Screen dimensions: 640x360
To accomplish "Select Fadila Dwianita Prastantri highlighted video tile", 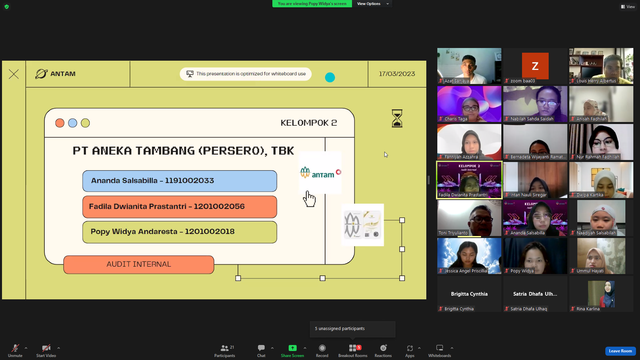I will [x=469, y=180].
